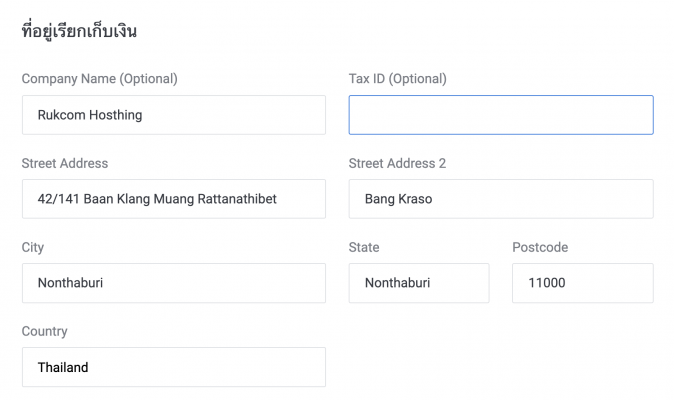Click the Thai billing address heading
Image resolution: width=674 pixels, height=400 pixels.
79,31
